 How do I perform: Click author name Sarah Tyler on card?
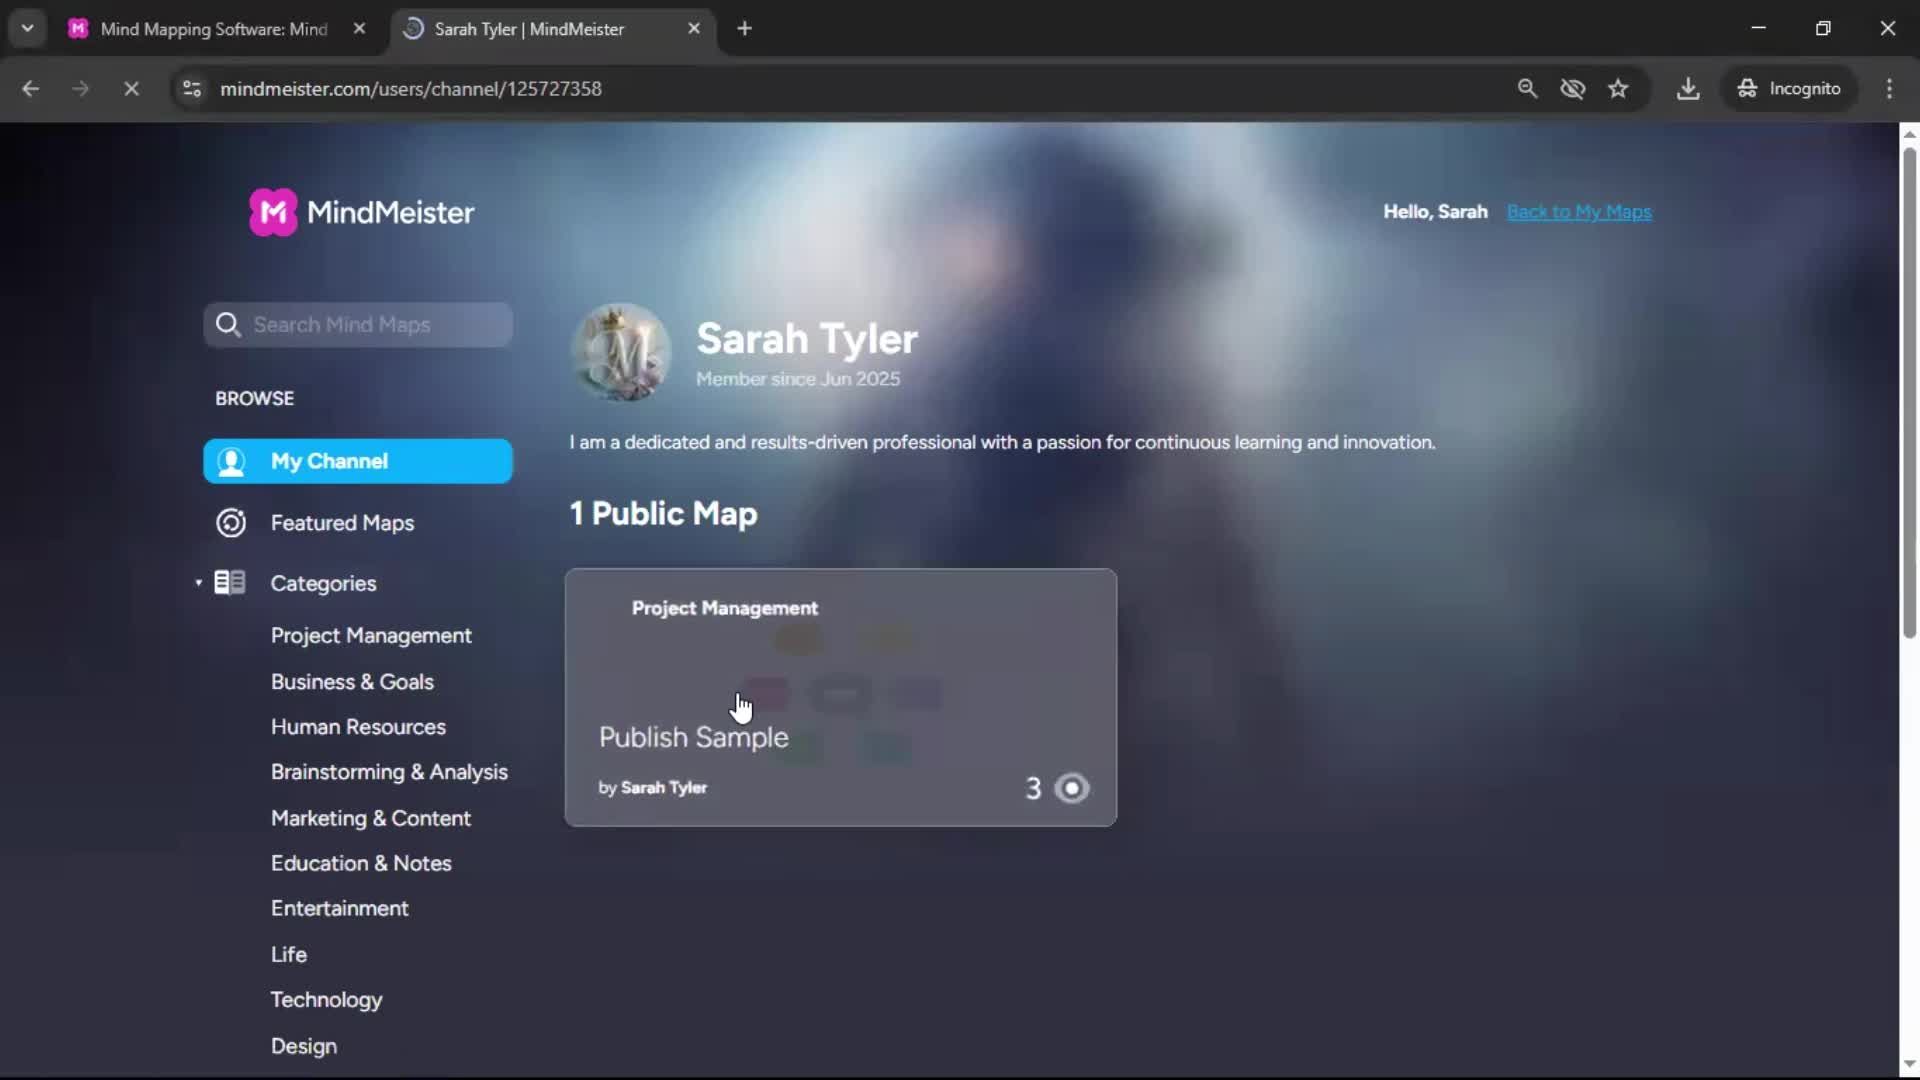point(664,788)
